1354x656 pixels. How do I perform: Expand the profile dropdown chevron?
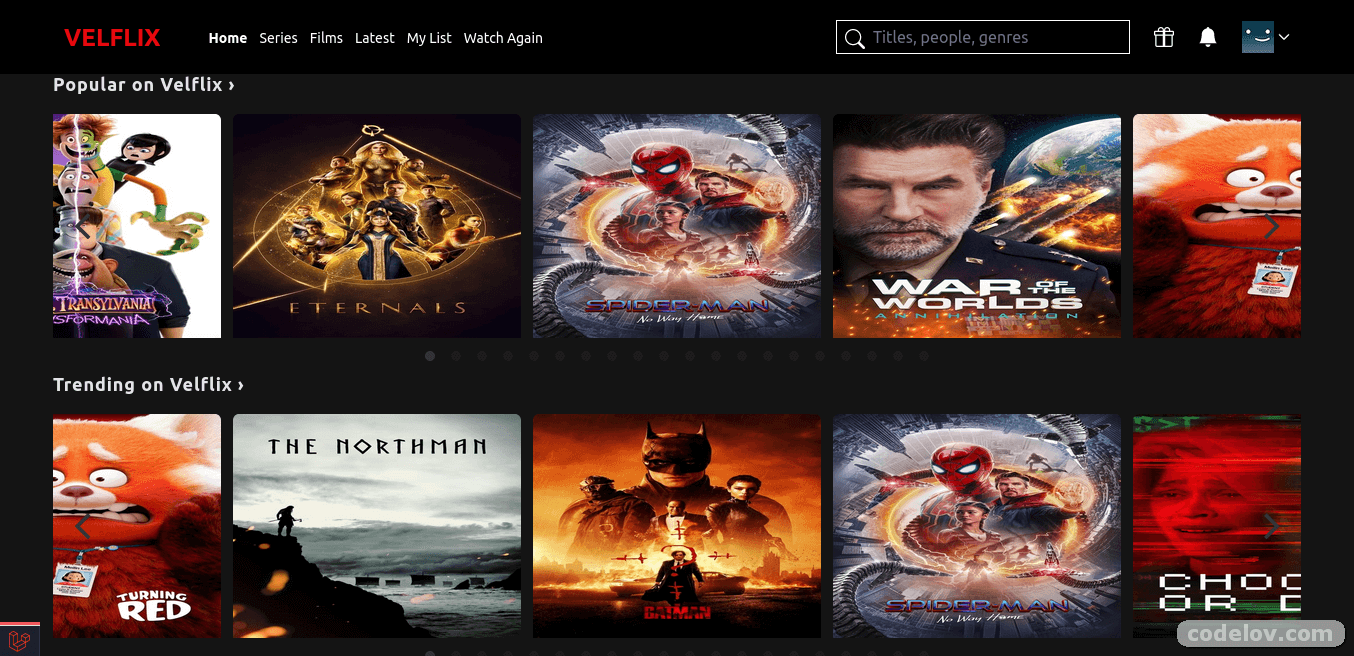click(1284, 37)
